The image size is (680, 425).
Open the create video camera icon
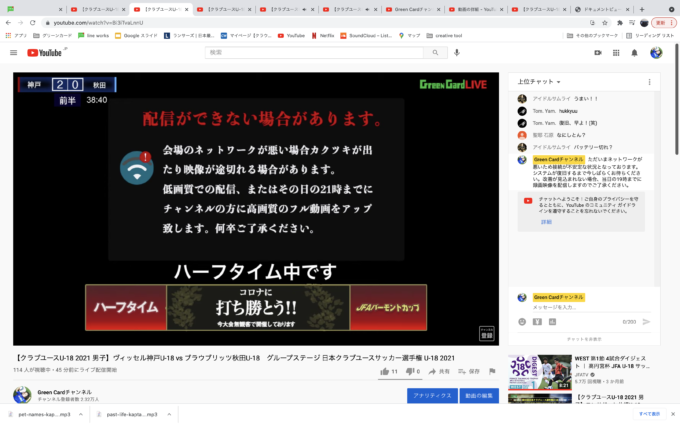[598, 52]
